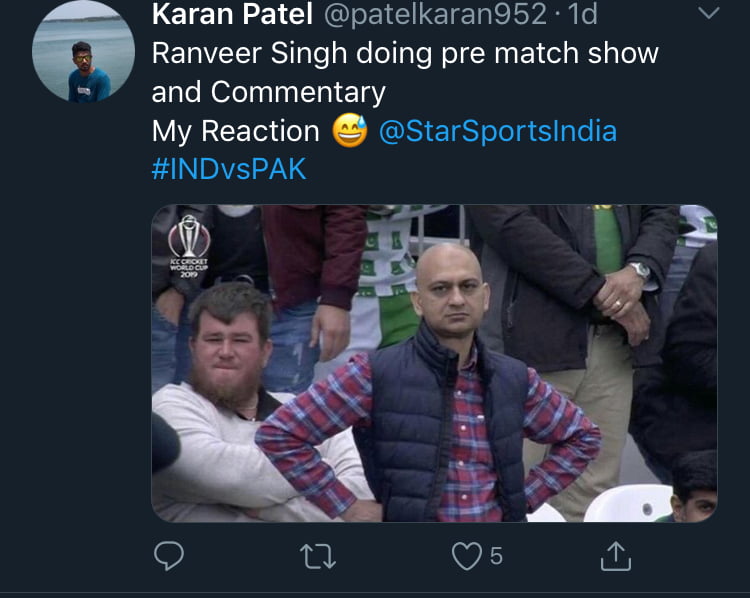Click the "and Commentary" text line
The width and height of the screenshot is (750, 598).
268,92
